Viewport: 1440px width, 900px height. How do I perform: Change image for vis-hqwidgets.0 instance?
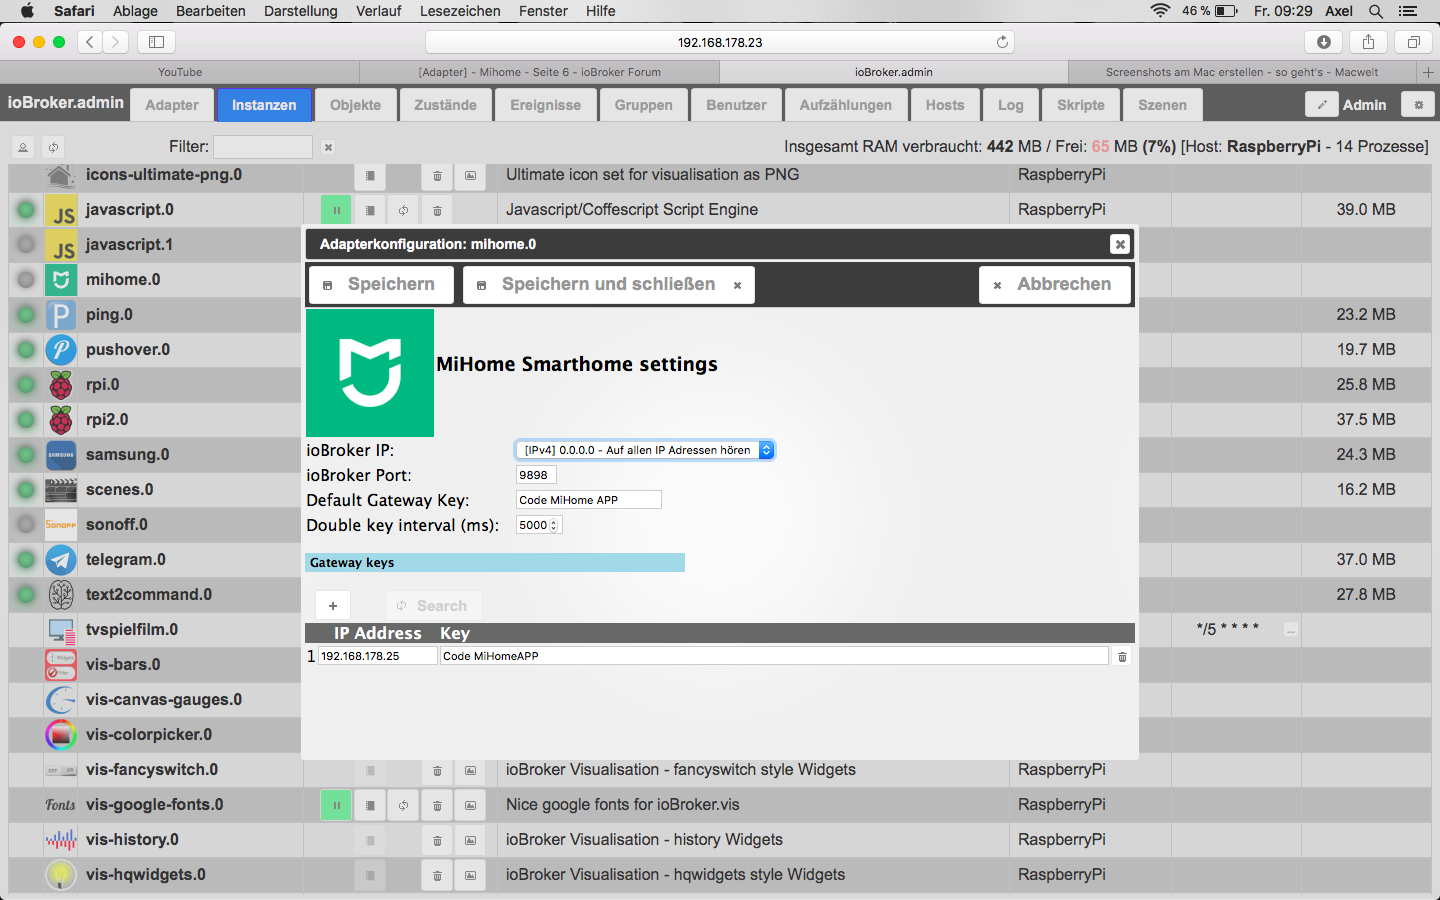click(x=470, y=875)
